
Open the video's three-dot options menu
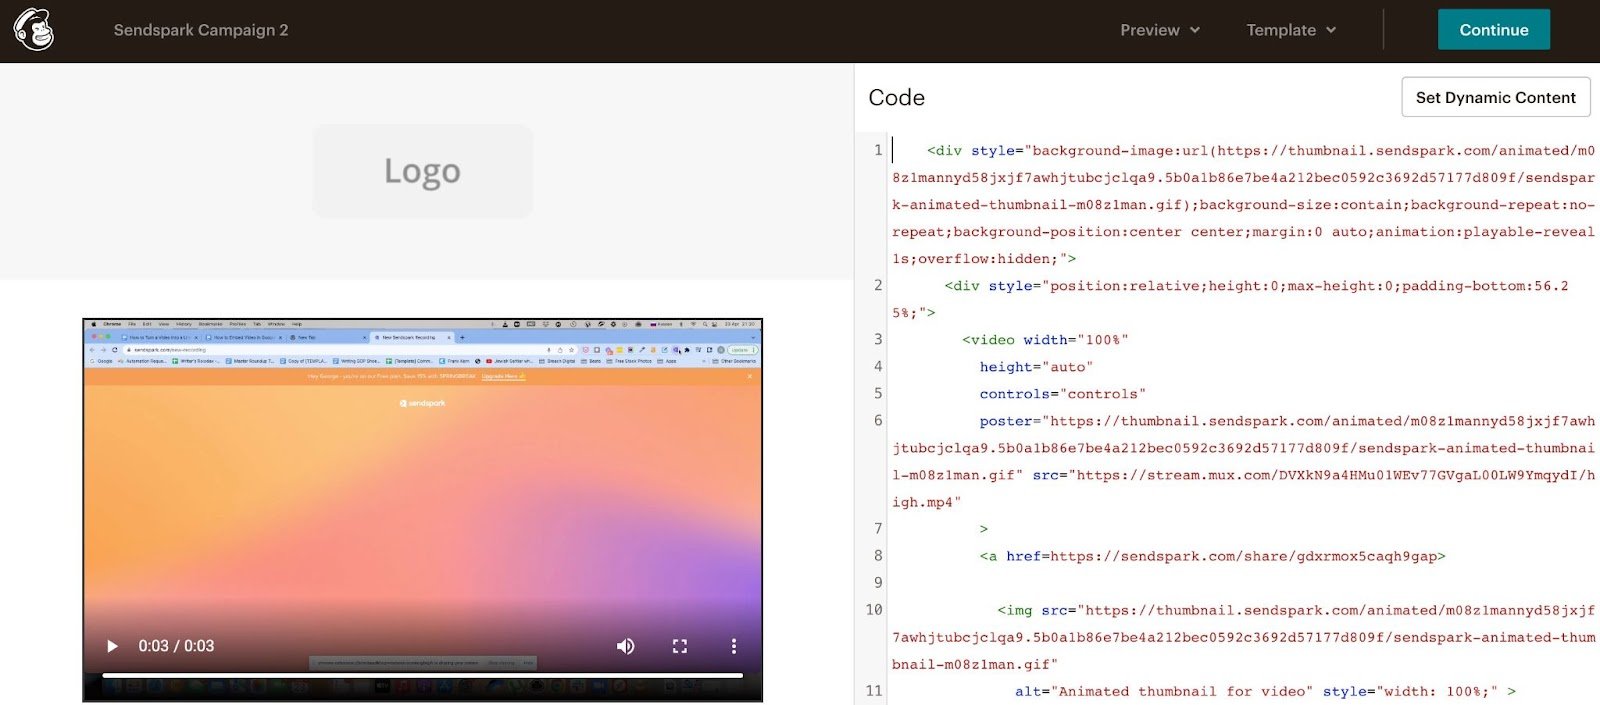tap(734, 646)
